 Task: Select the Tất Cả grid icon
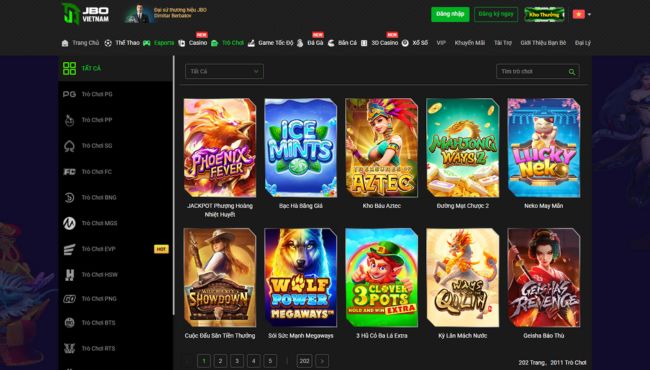(69, 68)
